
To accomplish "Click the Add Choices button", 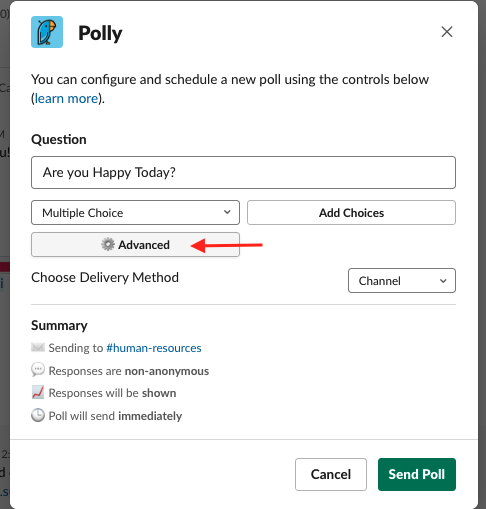I will tap(351, 213).
